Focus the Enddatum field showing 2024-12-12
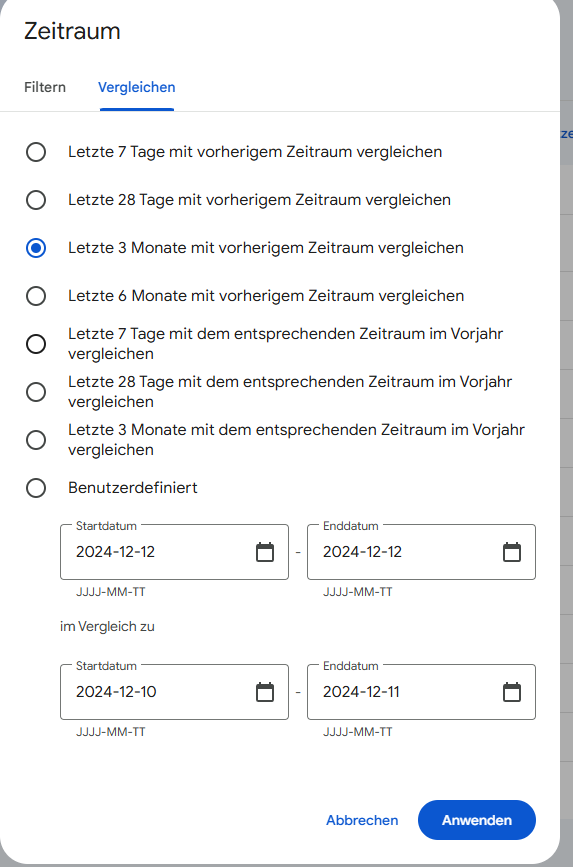This screenshot has width=573, height=867. tap(421, 552)
